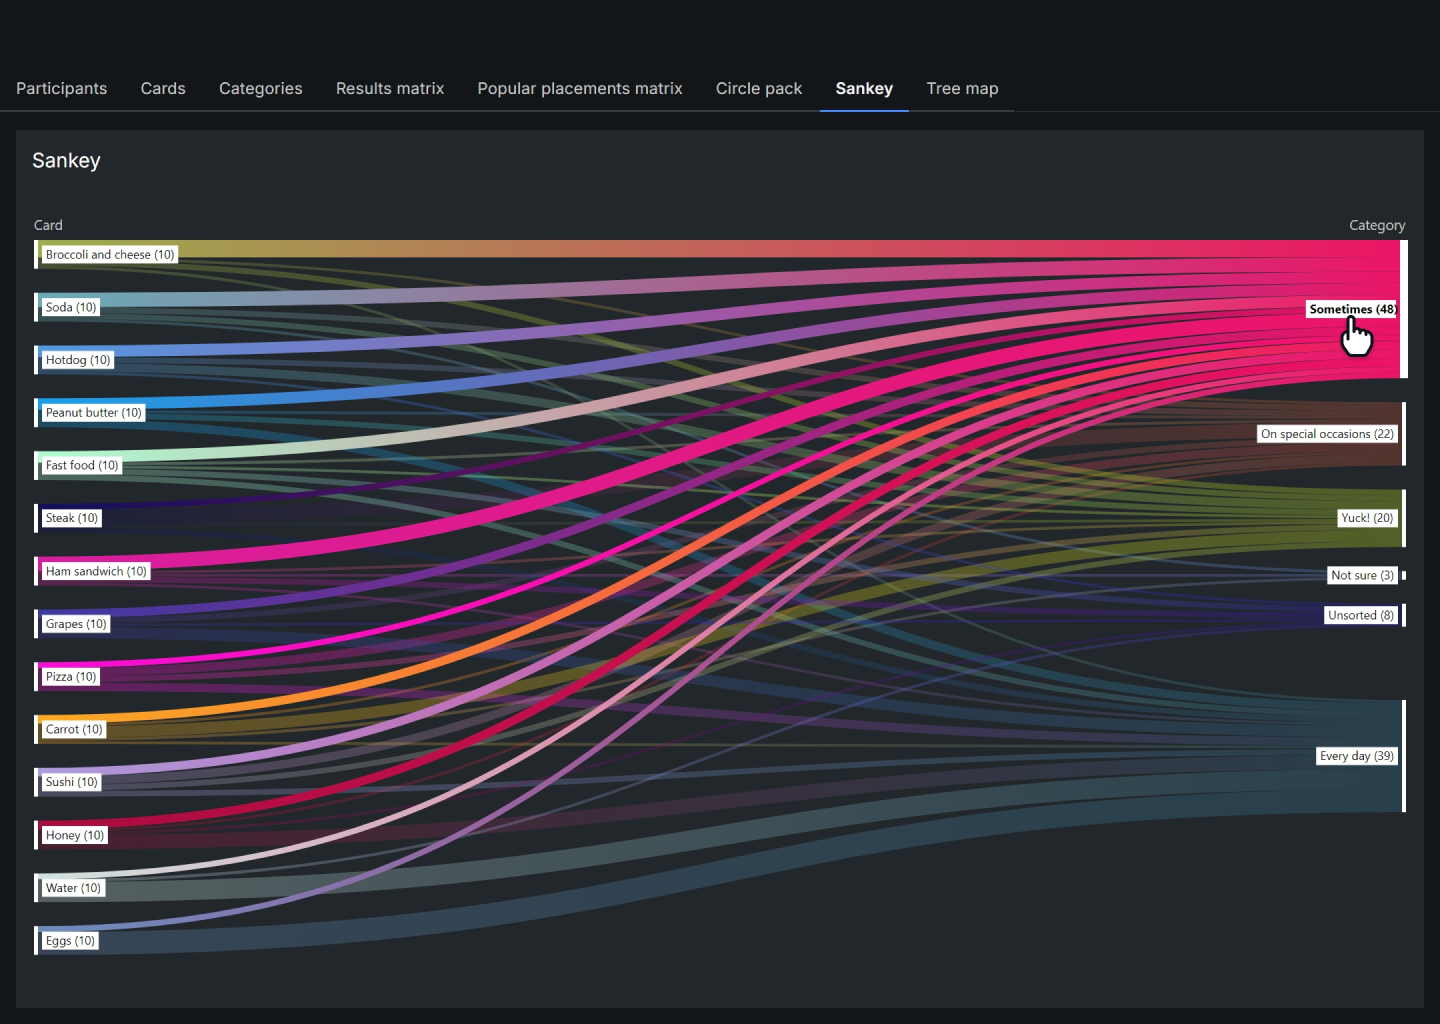
Task: Click the Every day (39) category node
Action: tap(1355, 756)
